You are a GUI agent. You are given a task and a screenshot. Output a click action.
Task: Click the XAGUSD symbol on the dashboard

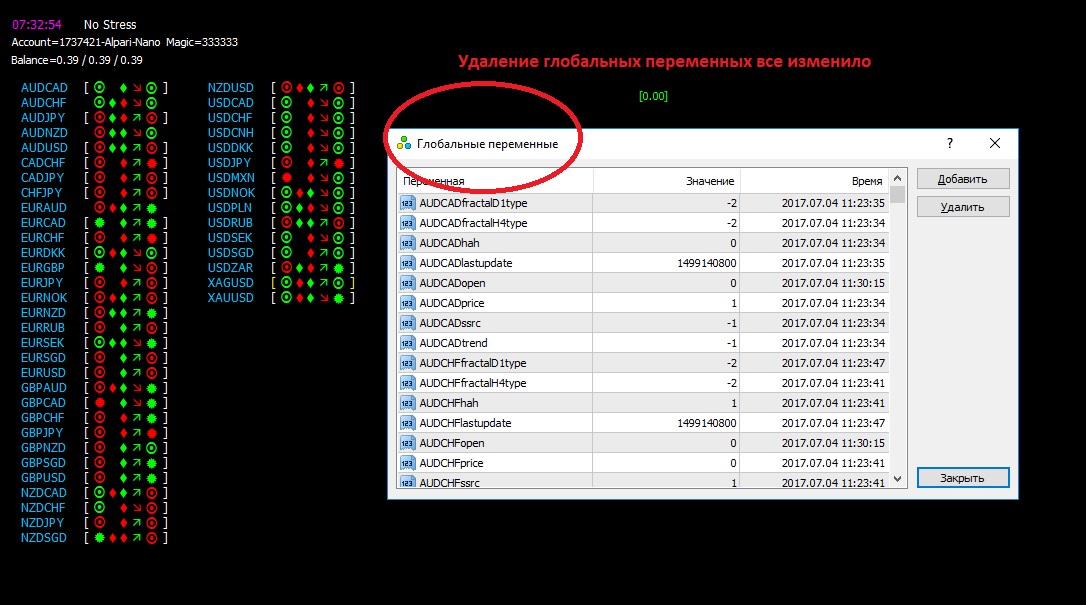[231, 283]
